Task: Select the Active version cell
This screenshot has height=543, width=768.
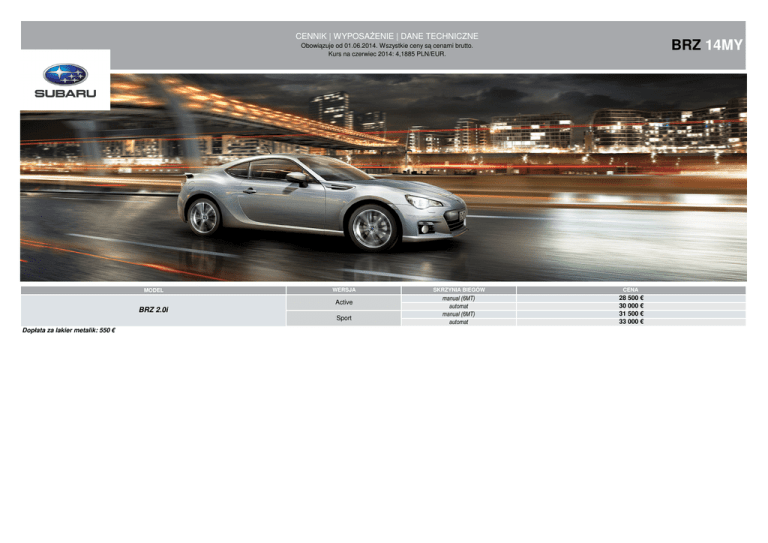Action: (x=343, y=302)
